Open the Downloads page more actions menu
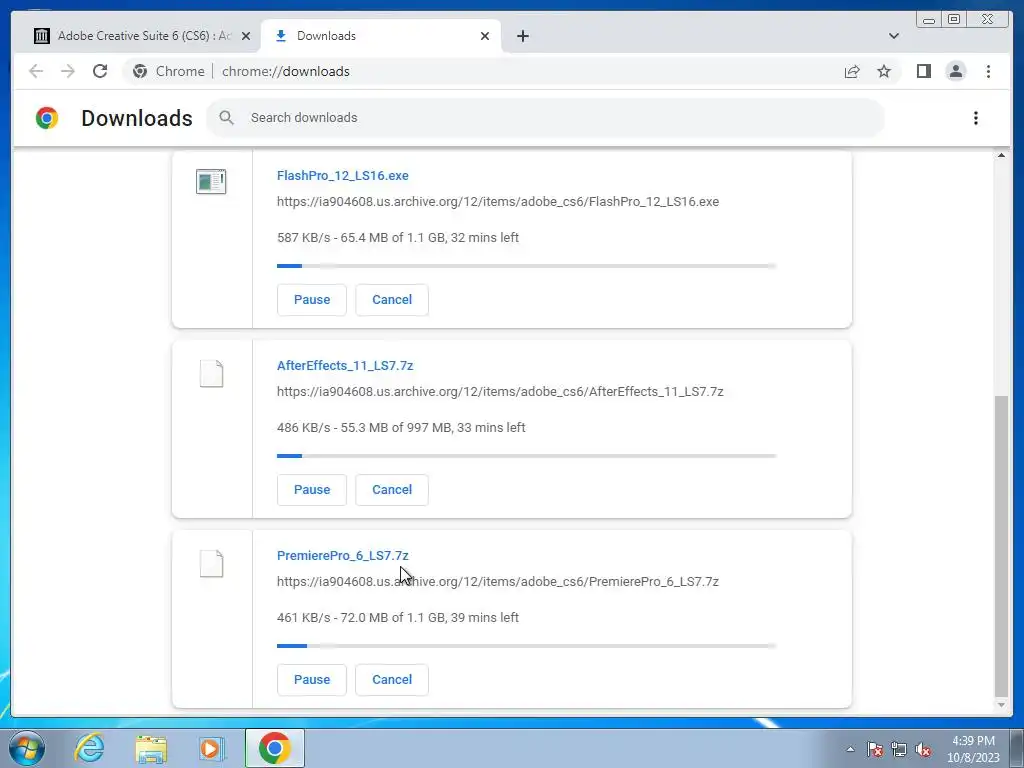 tap(976, 118)
